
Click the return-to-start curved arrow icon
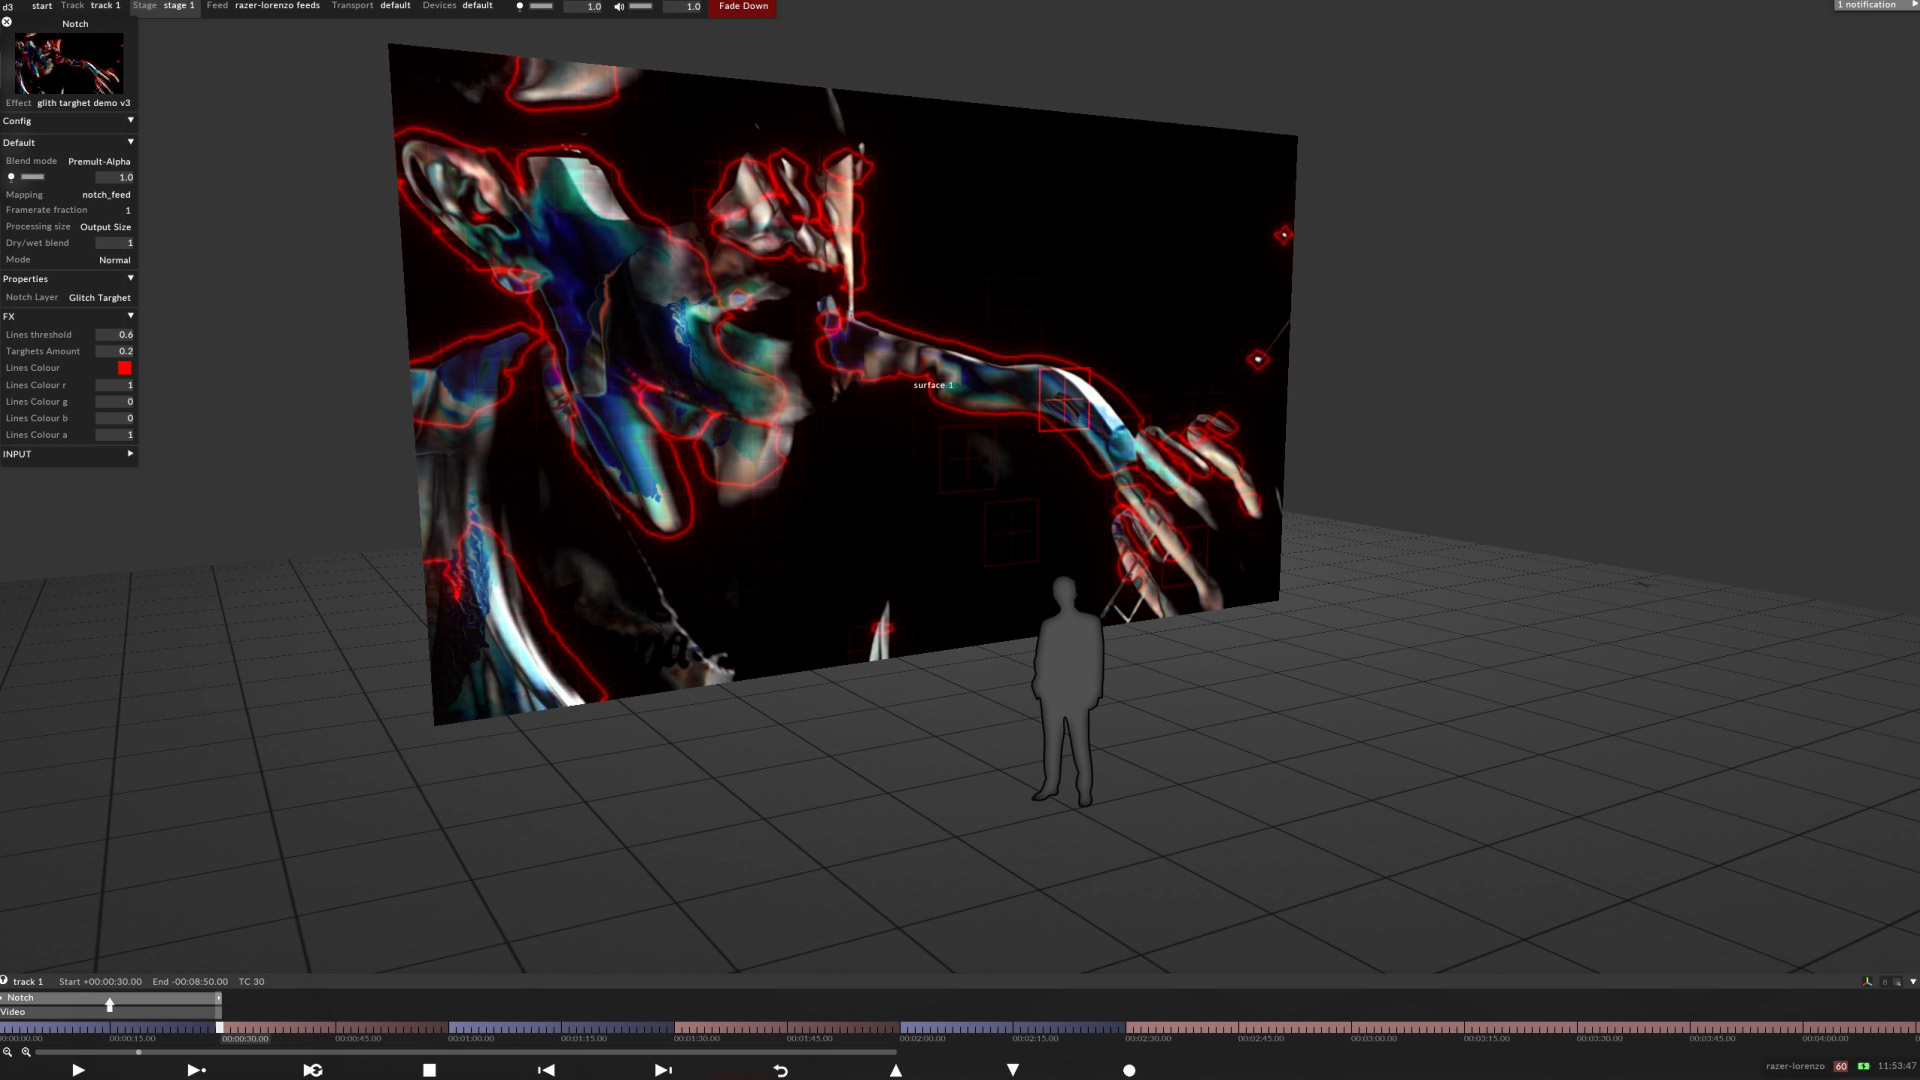tap(780, 1070)
